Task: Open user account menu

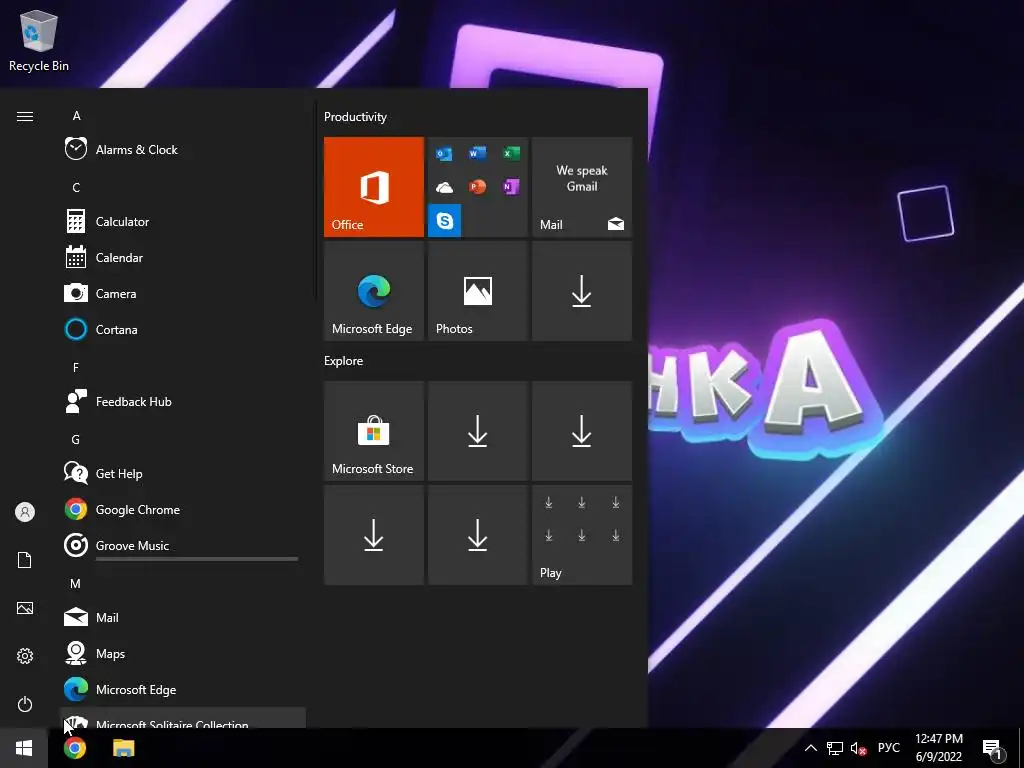Action: [25, 512]
